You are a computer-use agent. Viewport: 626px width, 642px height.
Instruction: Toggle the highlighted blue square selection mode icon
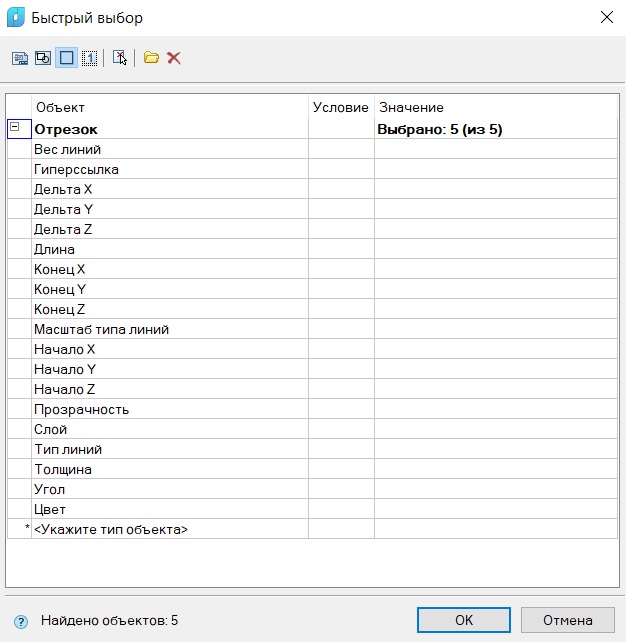point(66,58)
